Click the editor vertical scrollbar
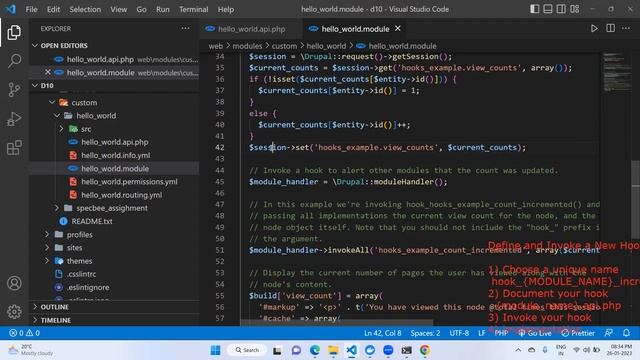The height and width of the screenshot is (360, 640). (x=636, y=200)
